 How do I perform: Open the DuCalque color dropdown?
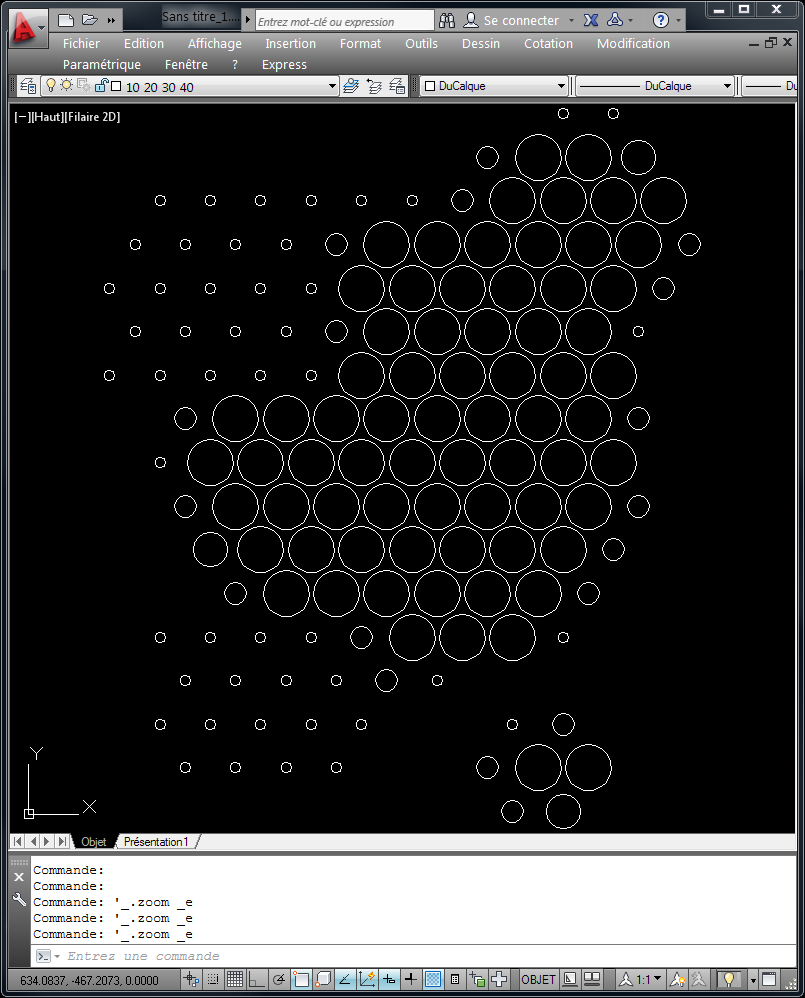pyautogui.click(x=561, y=87)
